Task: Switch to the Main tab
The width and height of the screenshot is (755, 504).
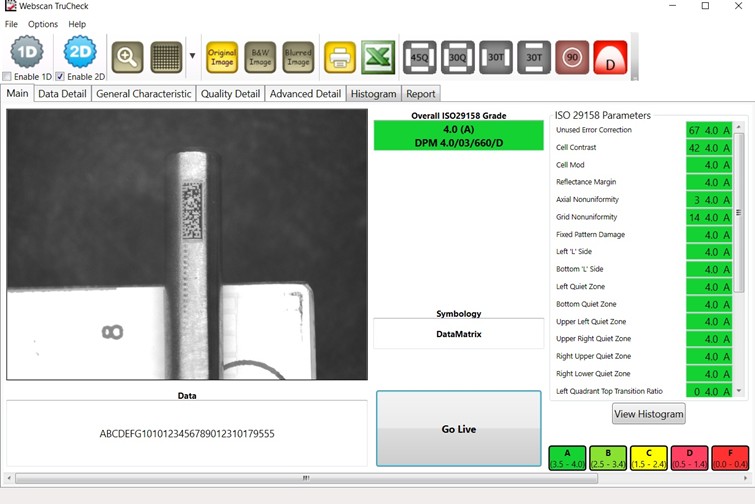Action: (x=17, y=93)
